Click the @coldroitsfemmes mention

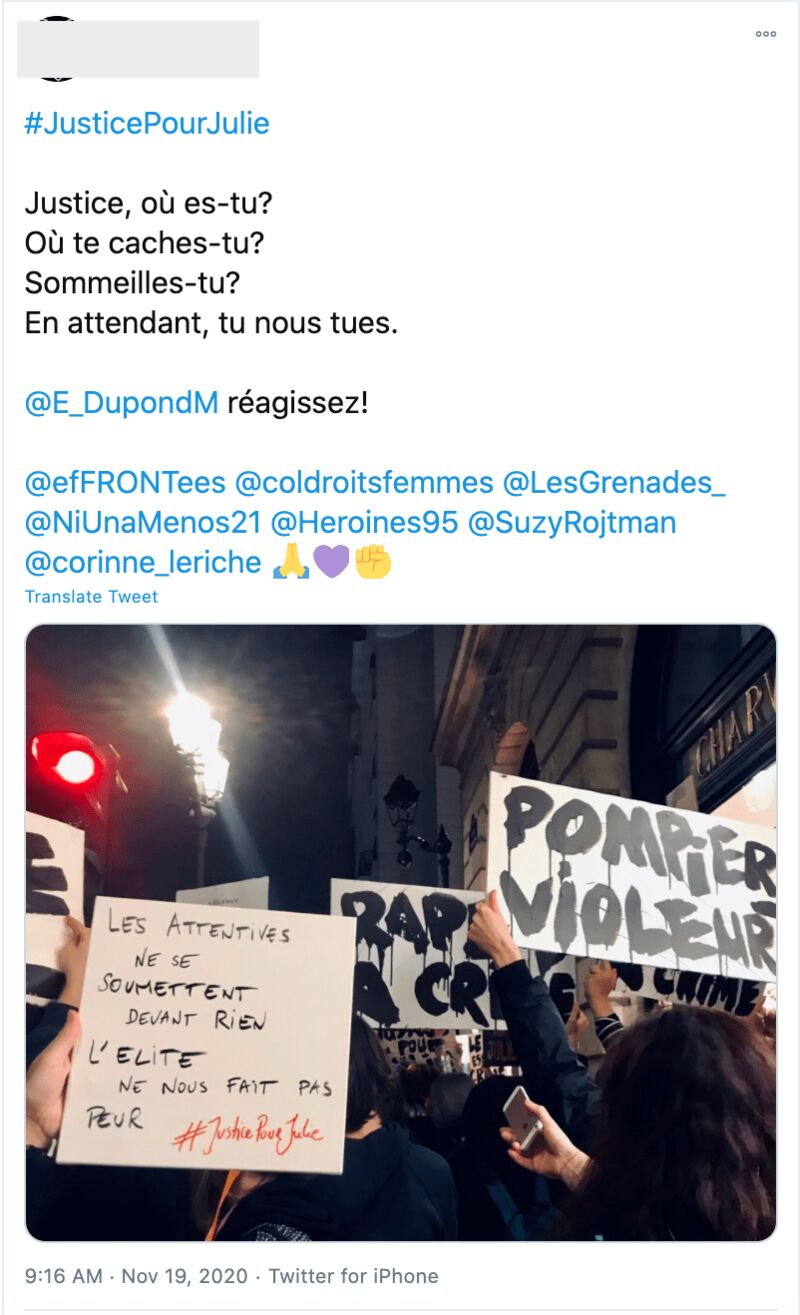364,483
